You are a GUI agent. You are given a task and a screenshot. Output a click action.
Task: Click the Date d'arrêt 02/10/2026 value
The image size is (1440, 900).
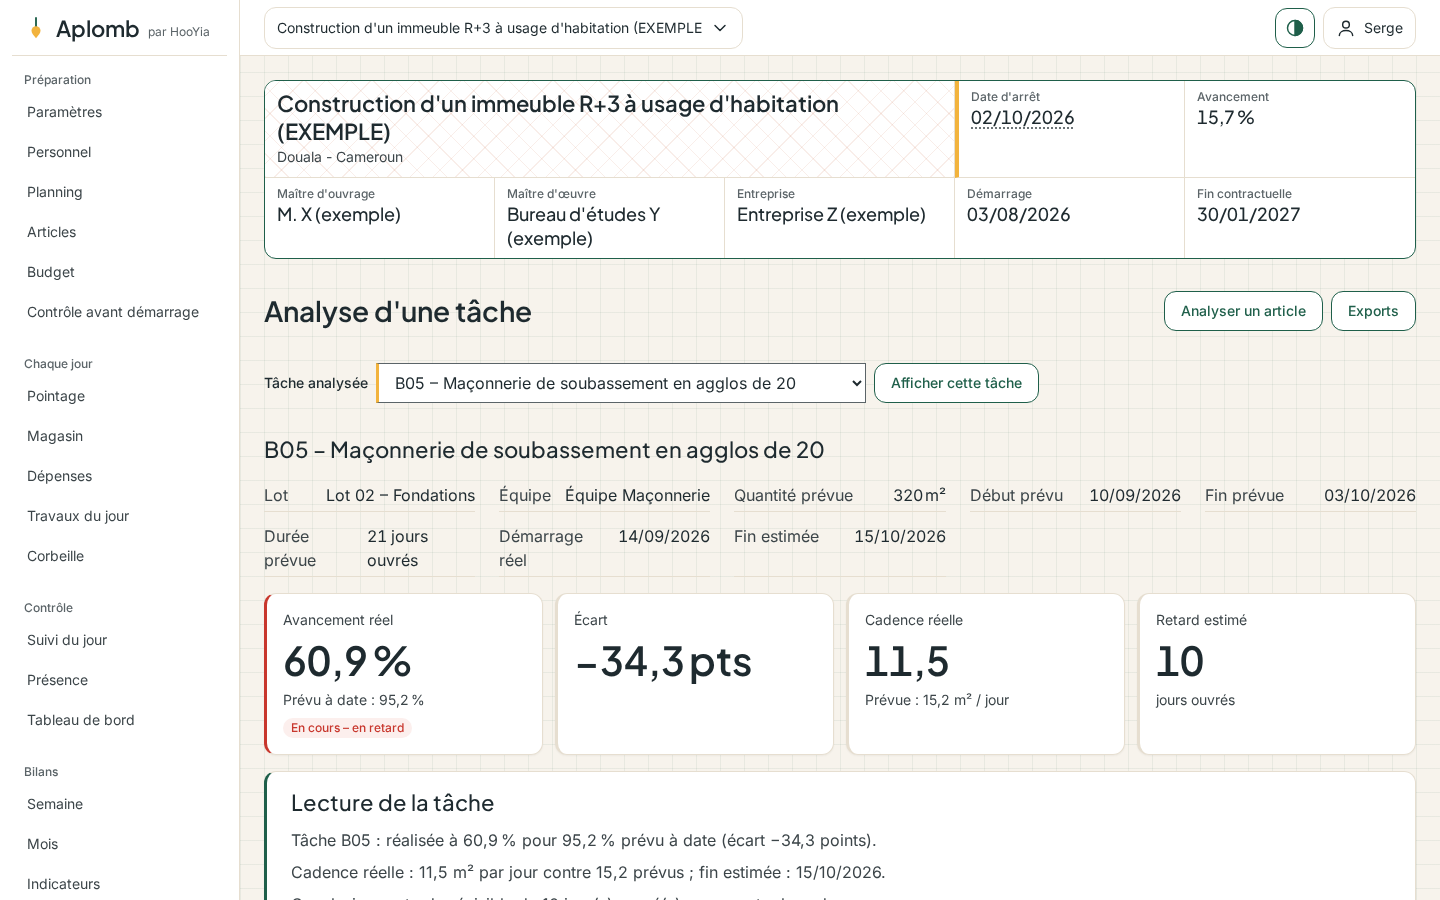pos(1022,118)
